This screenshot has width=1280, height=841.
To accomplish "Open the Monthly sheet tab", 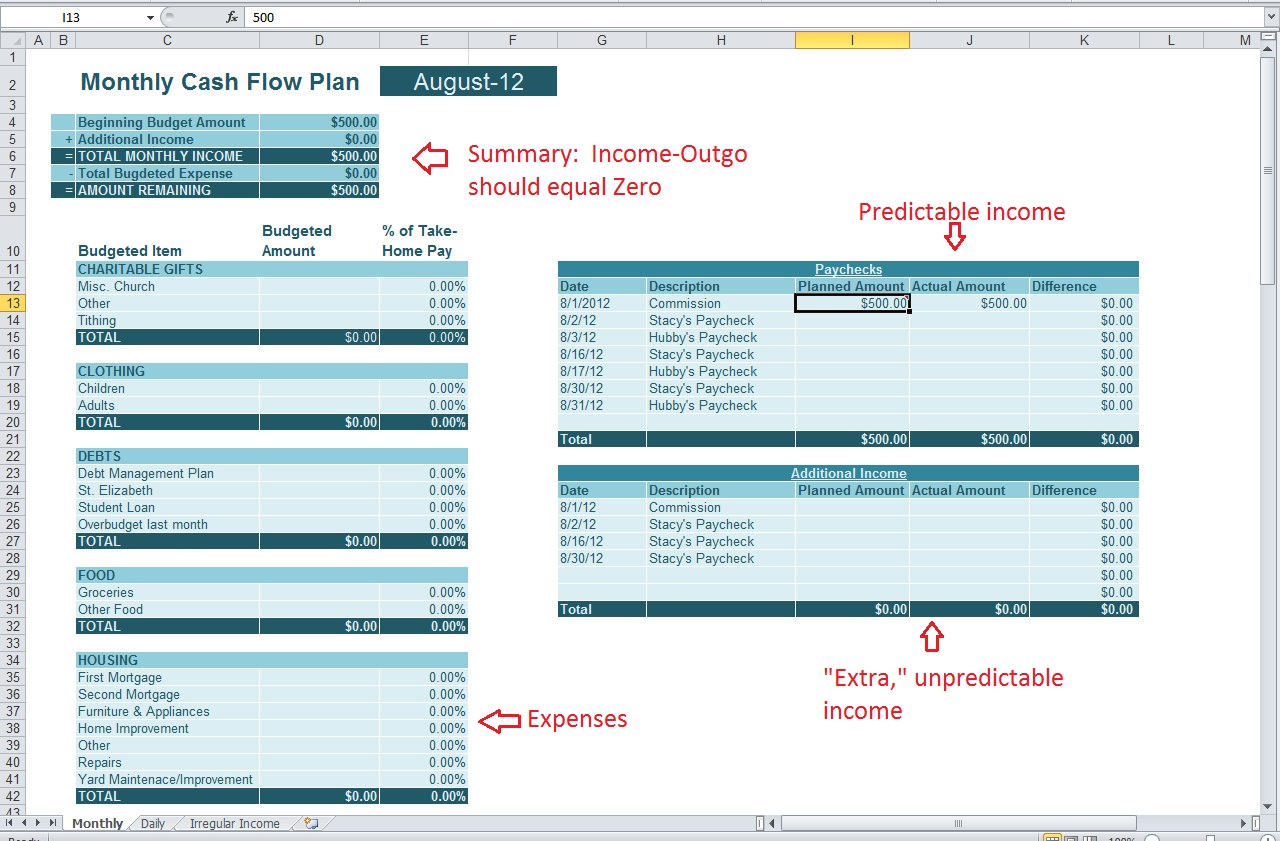I will tap(97, 823).
